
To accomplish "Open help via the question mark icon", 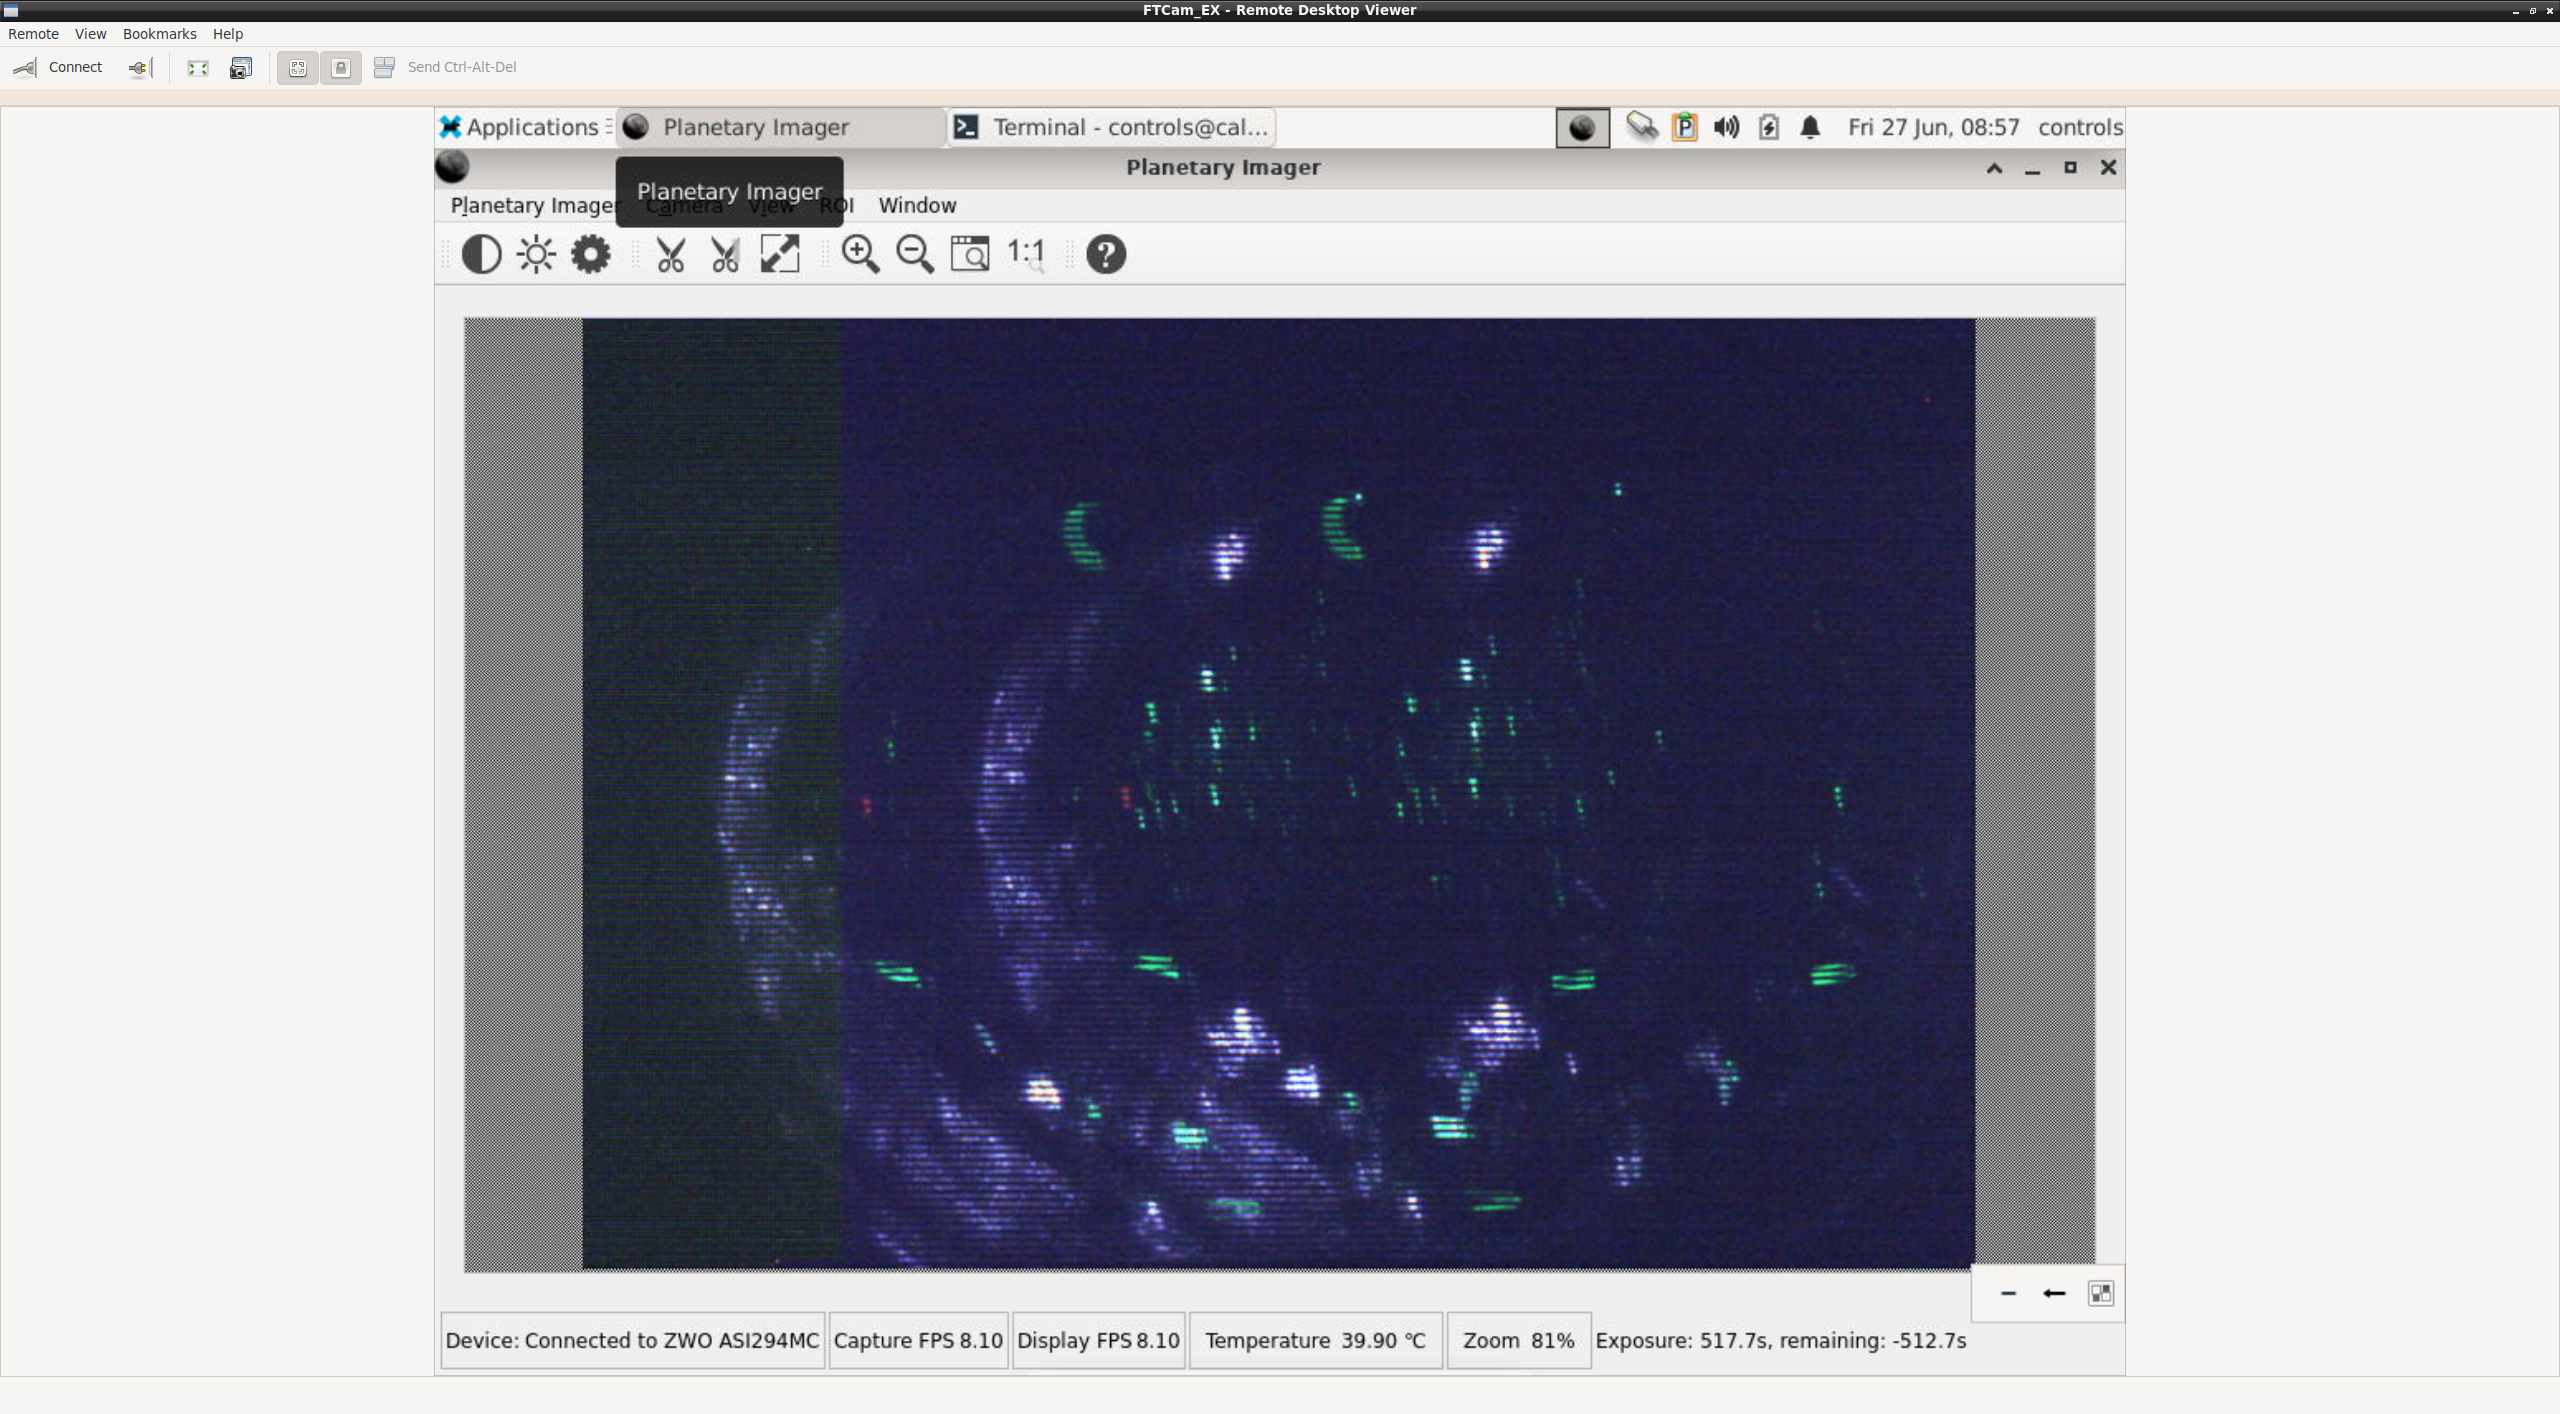I will click(1106, 254).
